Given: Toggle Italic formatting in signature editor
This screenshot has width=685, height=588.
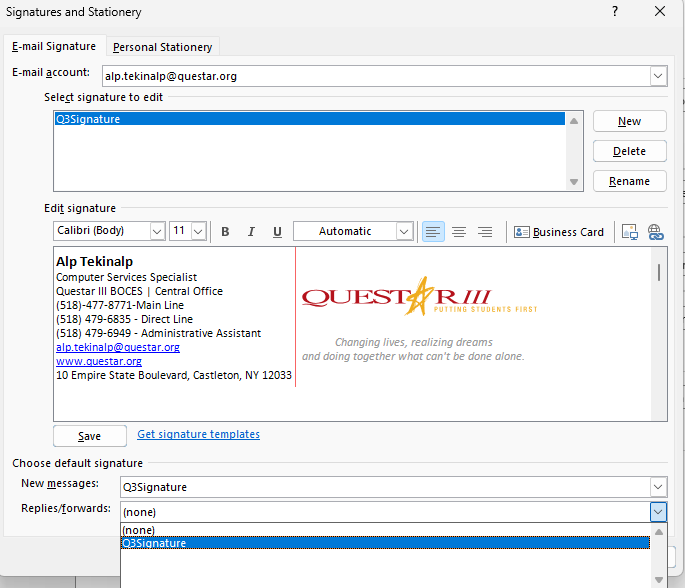Looking at the screenshot, I should click(251, 232).
